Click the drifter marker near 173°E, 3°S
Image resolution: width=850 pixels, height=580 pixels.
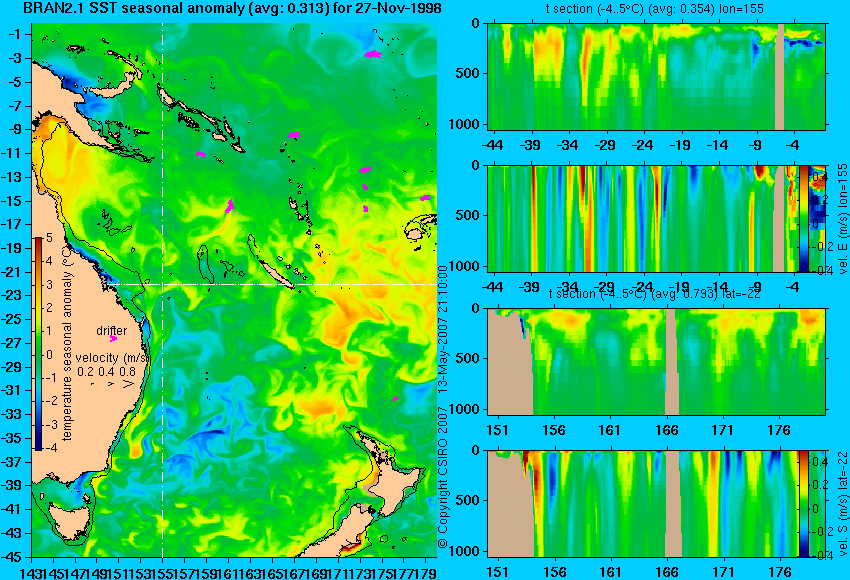tap(372, 54)
